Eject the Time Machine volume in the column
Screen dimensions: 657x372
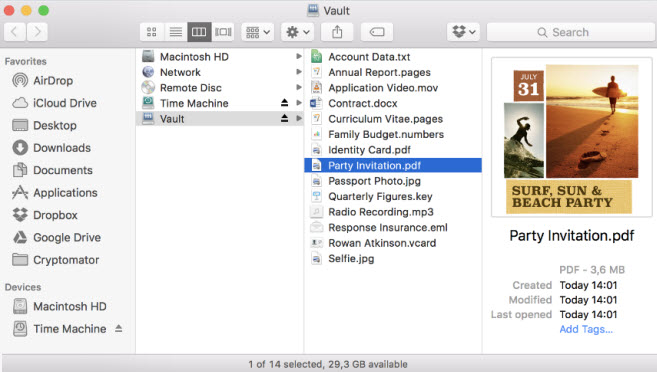point(285,103)
